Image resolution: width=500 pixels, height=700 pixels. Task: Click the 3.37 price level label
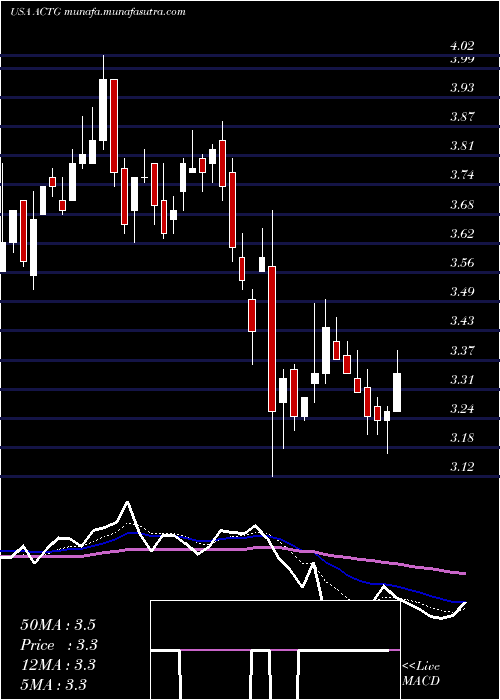[462, 350]
